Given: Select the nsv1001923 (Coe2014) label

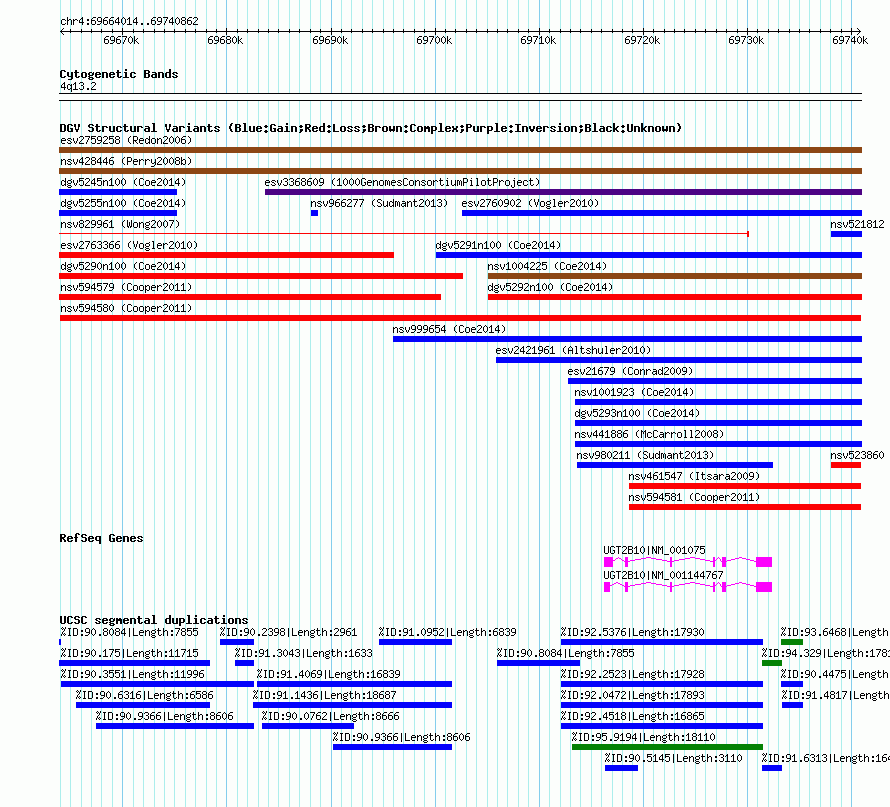Looking at the screenshot, I should (634, 392).
